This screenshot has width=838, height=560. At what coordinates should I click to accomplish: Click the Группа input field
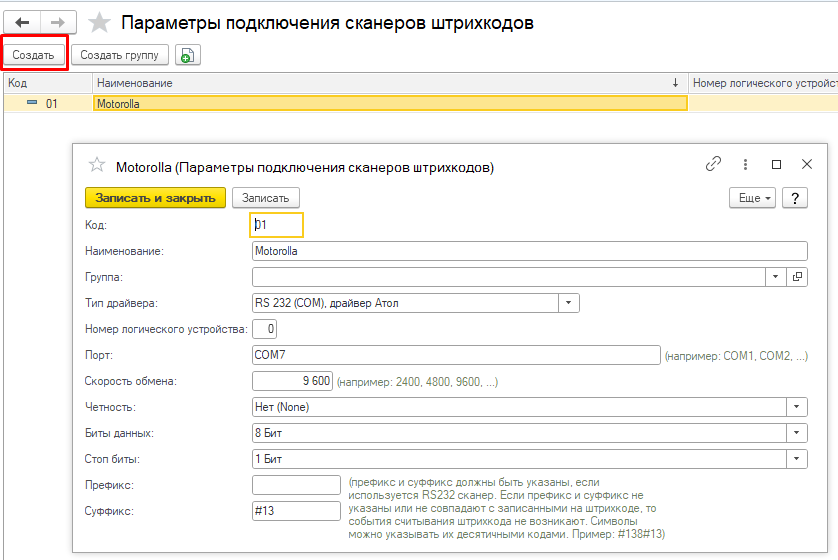(509, 277)
